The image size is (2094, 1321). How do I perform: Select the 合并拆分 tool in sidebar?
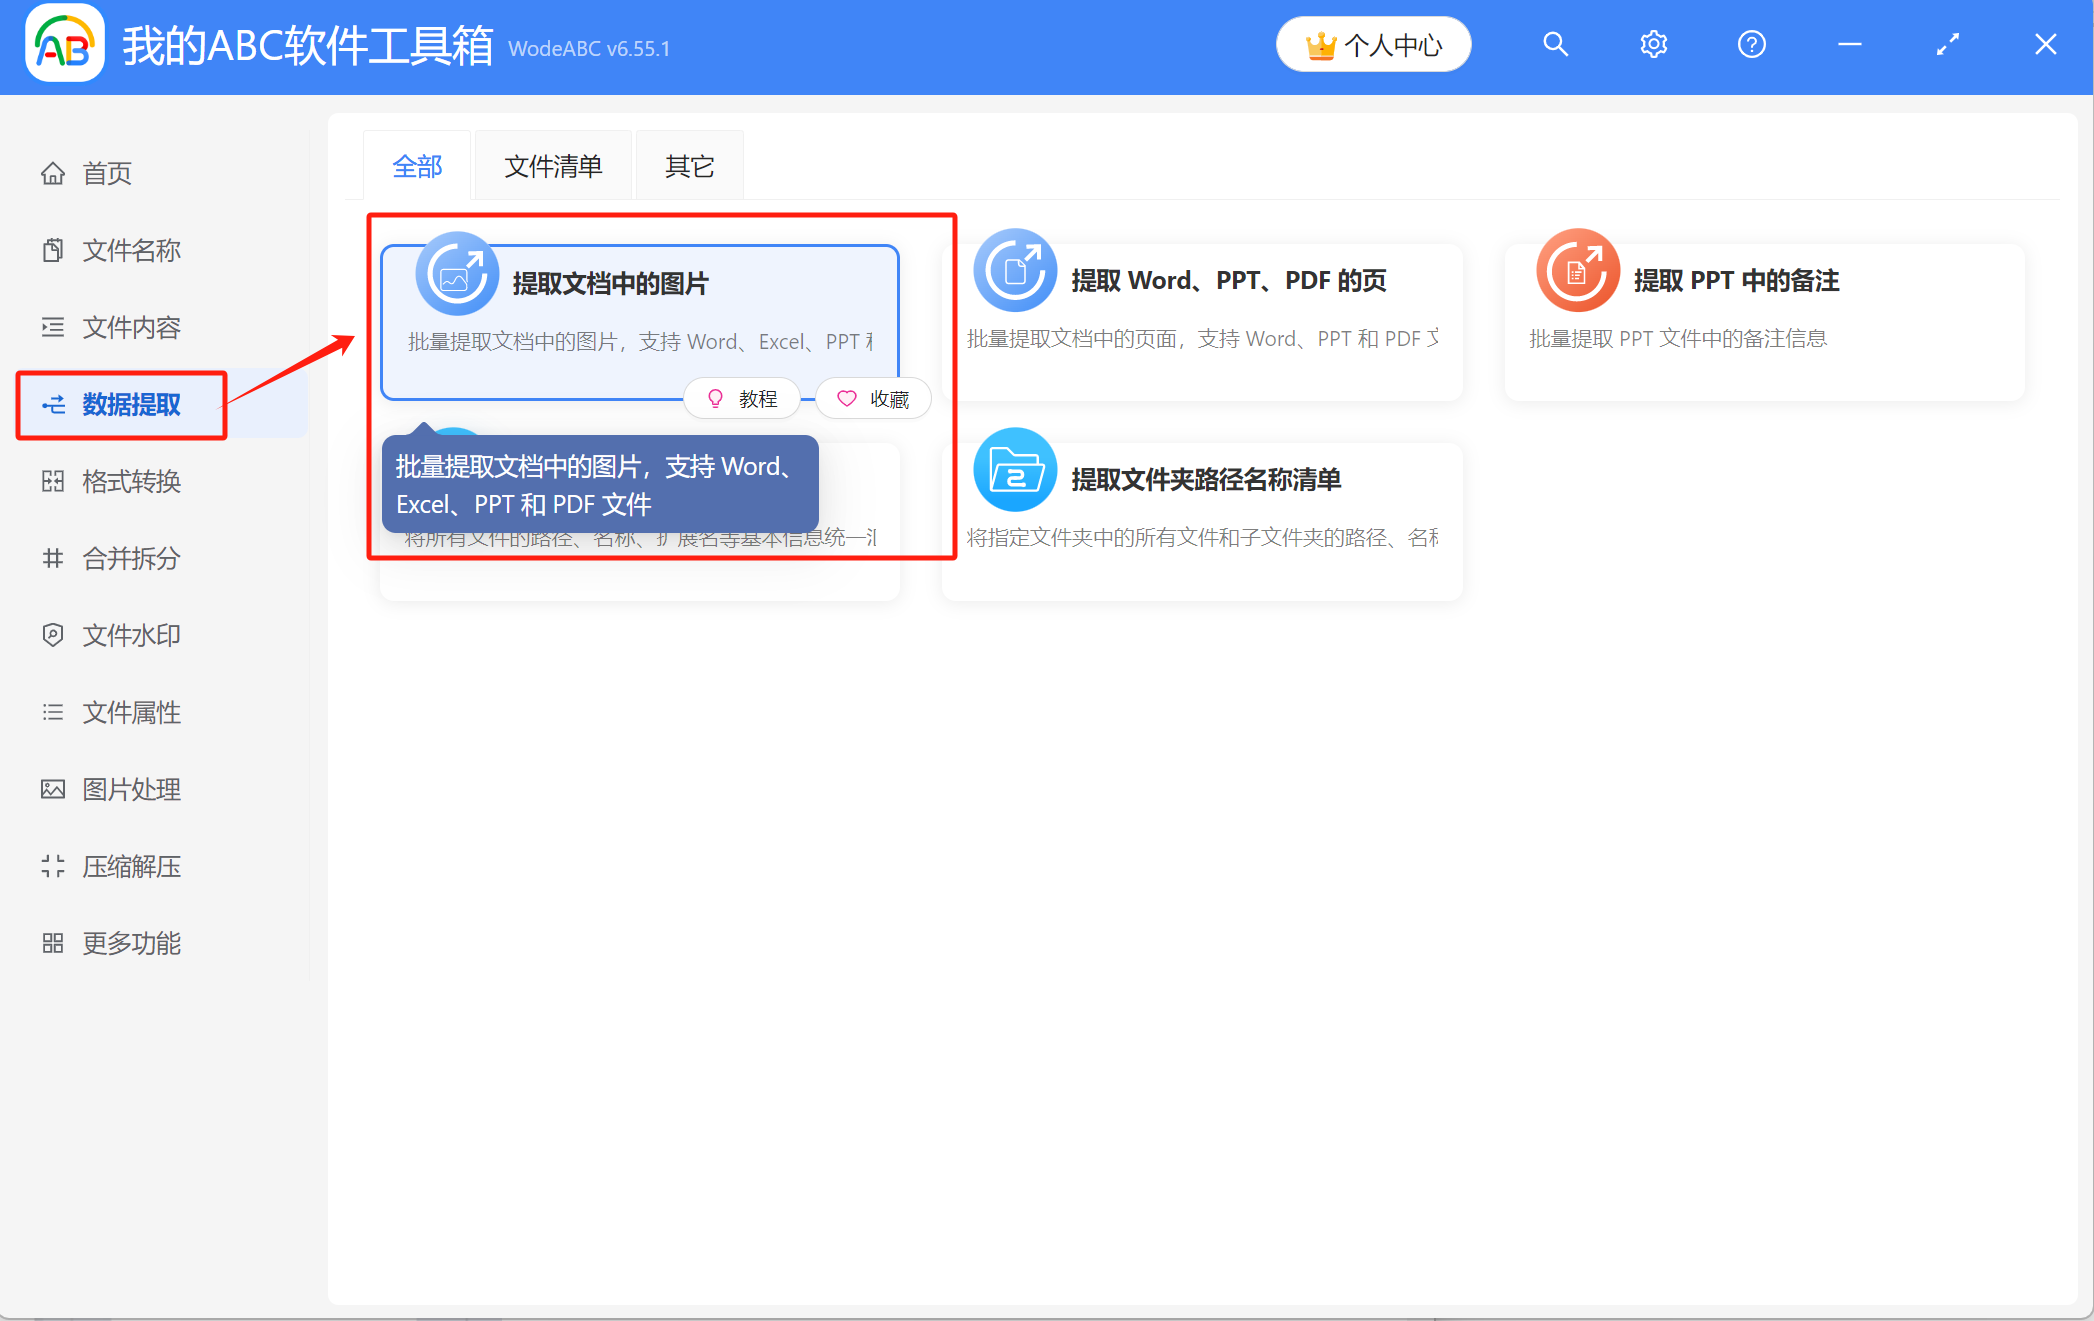pyautogui.click(x=131, y=559)
